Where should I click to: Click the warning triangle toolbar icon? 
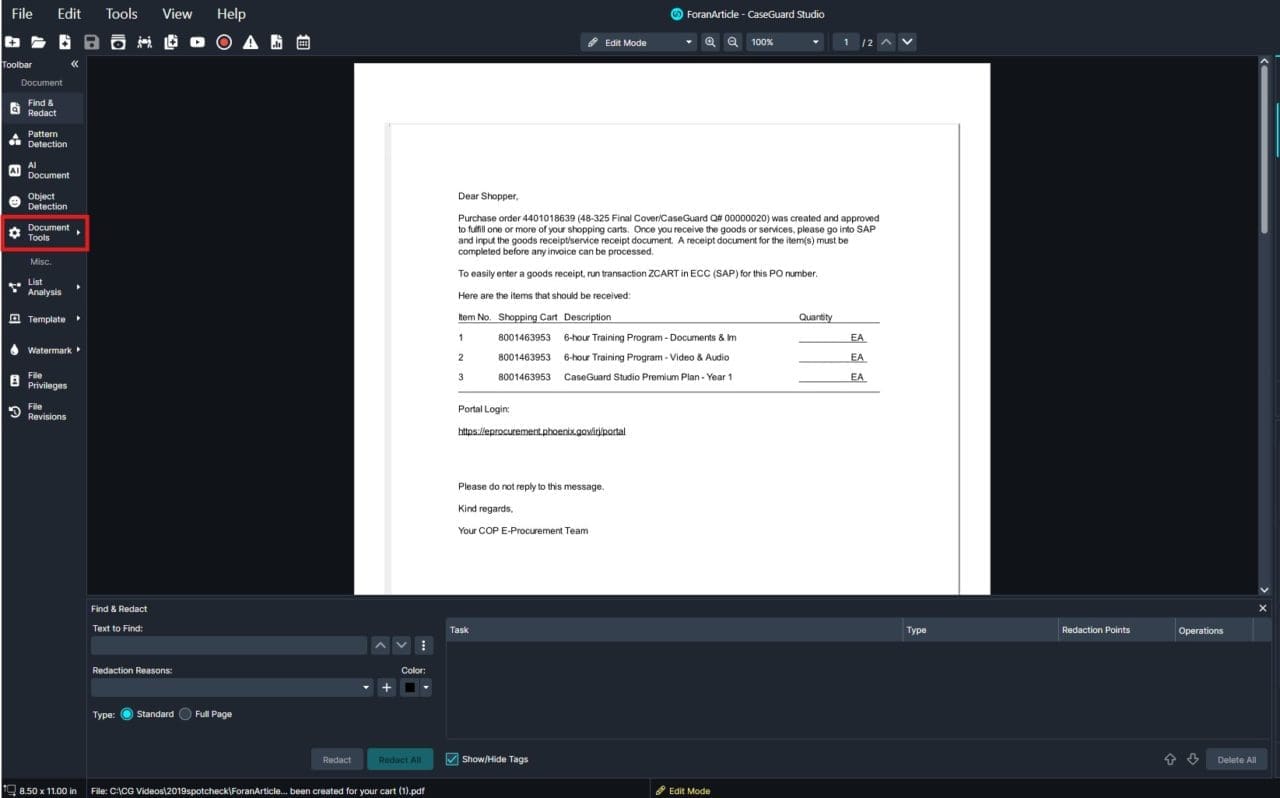point(250,42)
